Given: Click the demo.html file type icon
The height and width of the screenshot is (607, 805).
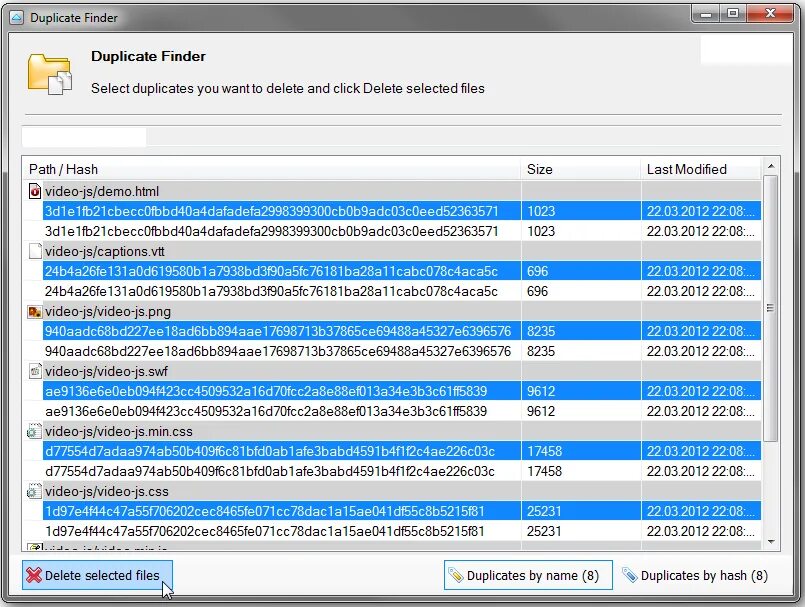Looking at the screenshot, I should pyautogui.click(x=34, y=192).
